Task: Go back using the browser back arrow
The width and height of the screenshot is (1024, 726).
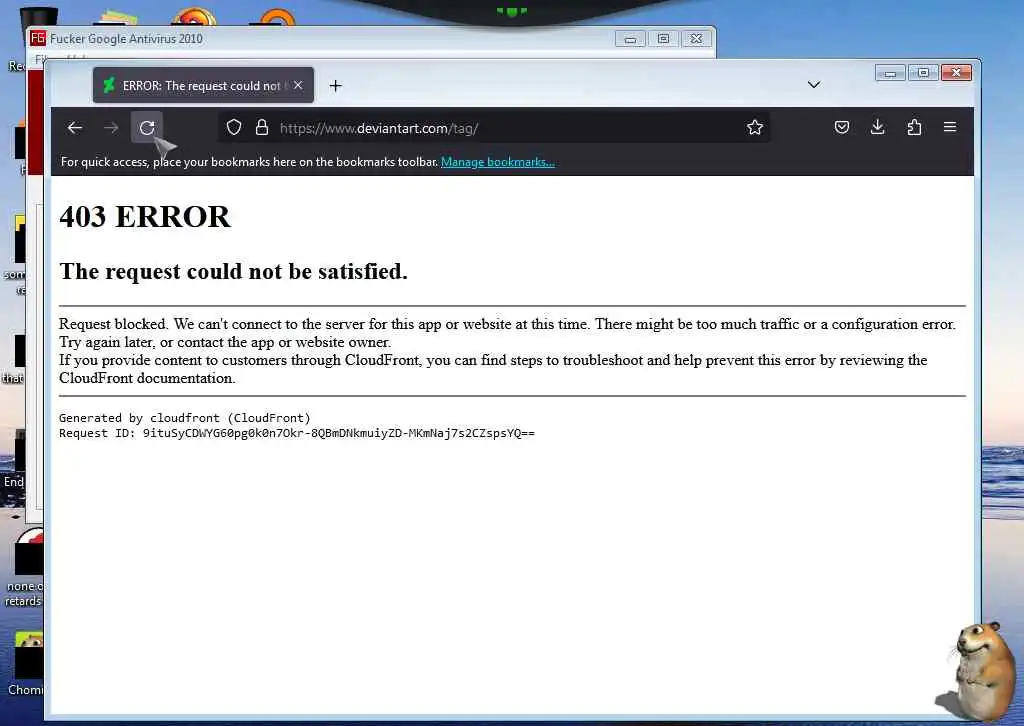Action: [75, 128]
